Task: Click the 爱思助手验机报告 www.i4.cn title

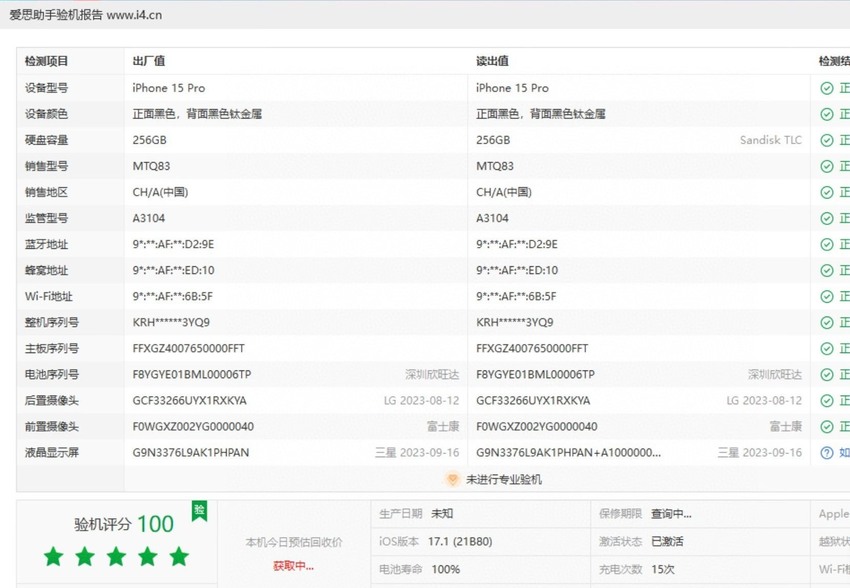Action: coord(86,15)
